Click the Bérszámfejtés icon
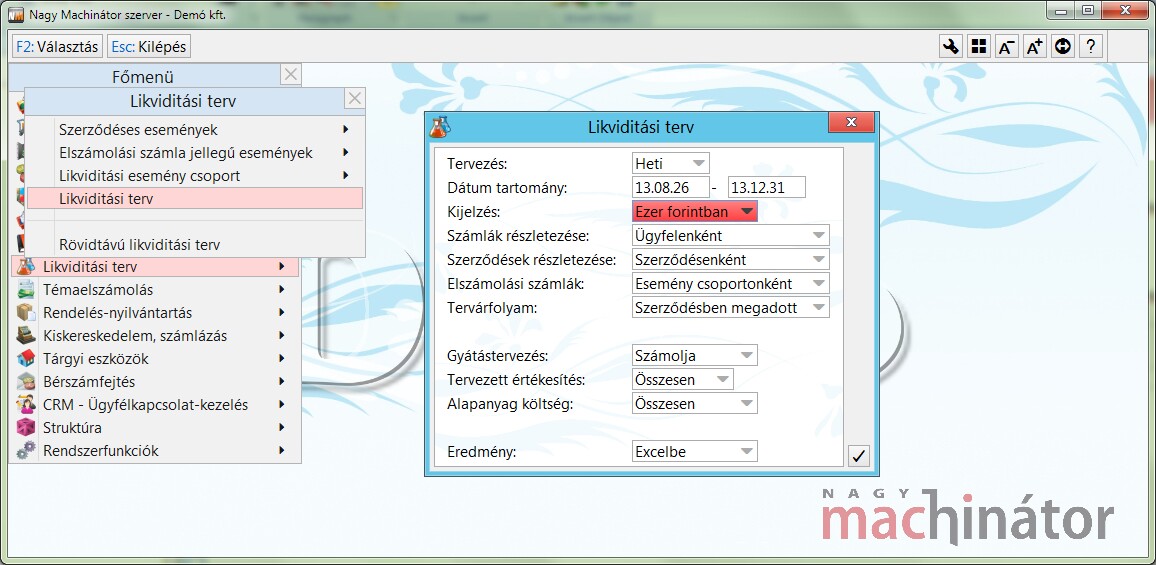The height and width of the screenshot is (565, 1156). [26, 381]
